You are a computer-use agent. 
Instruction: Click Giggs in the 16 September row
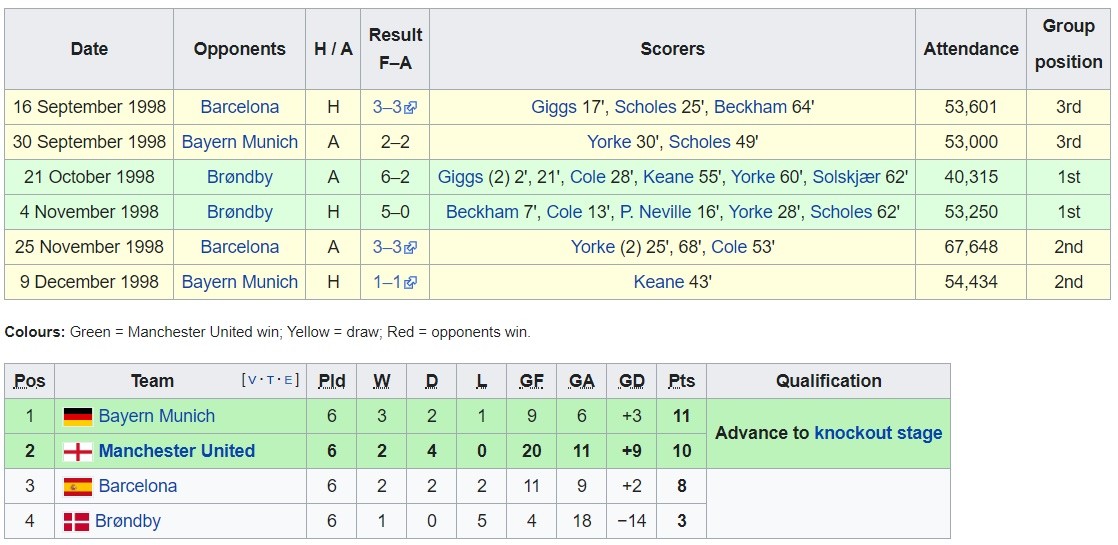pyautogui.click(x=554, y=107)
